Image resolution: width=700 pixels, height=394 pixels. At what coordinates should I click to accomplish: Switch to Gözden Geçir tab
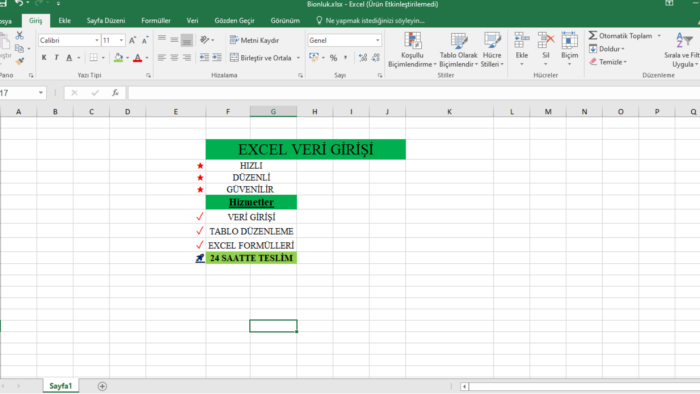234,21
